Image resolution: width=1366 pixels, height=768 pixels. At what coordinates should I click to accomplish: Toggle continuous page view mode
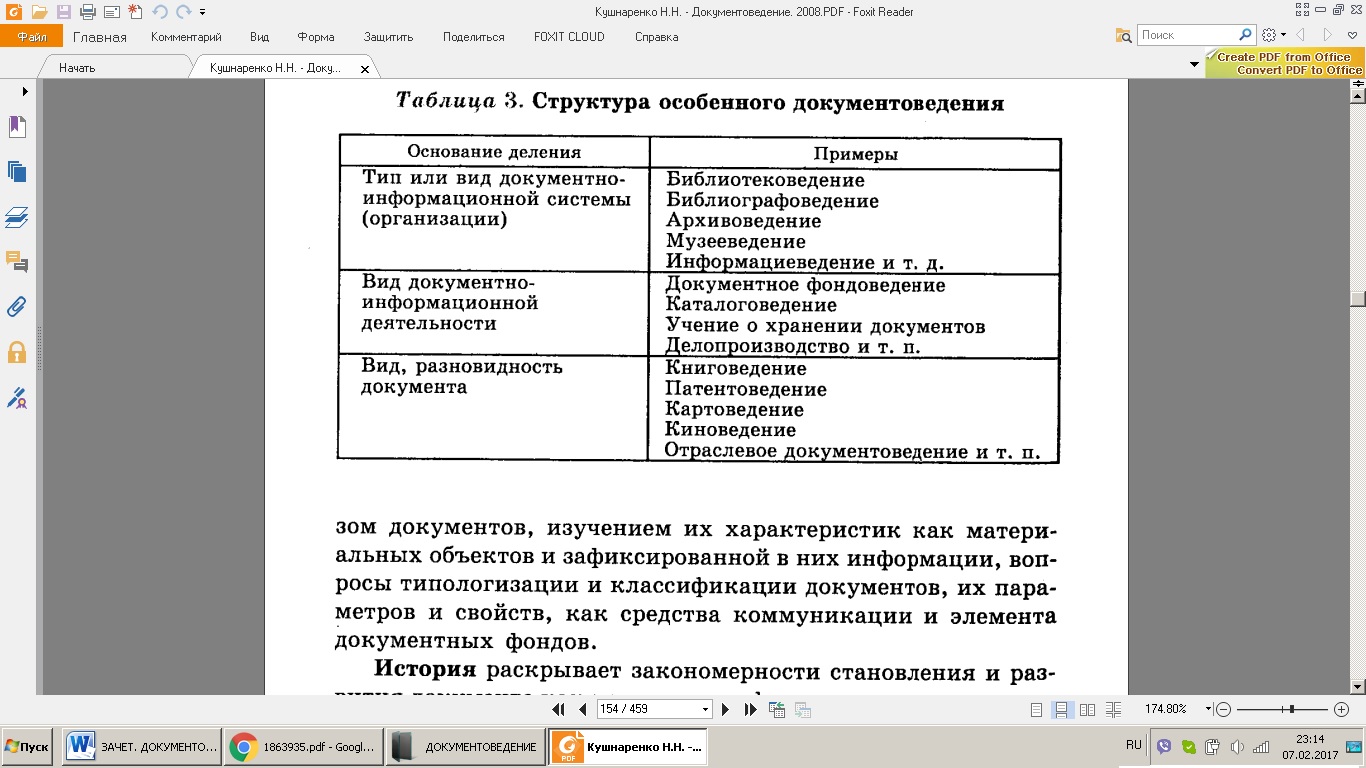tap(1062, 709)
